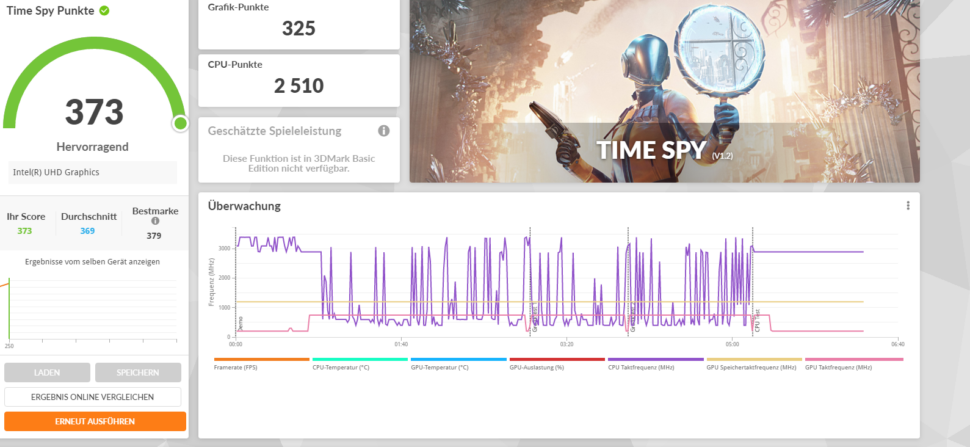Toggle CPU-Temperatur (°C) legend swatch
Screen dimensions: 970x447
(360, 359)
